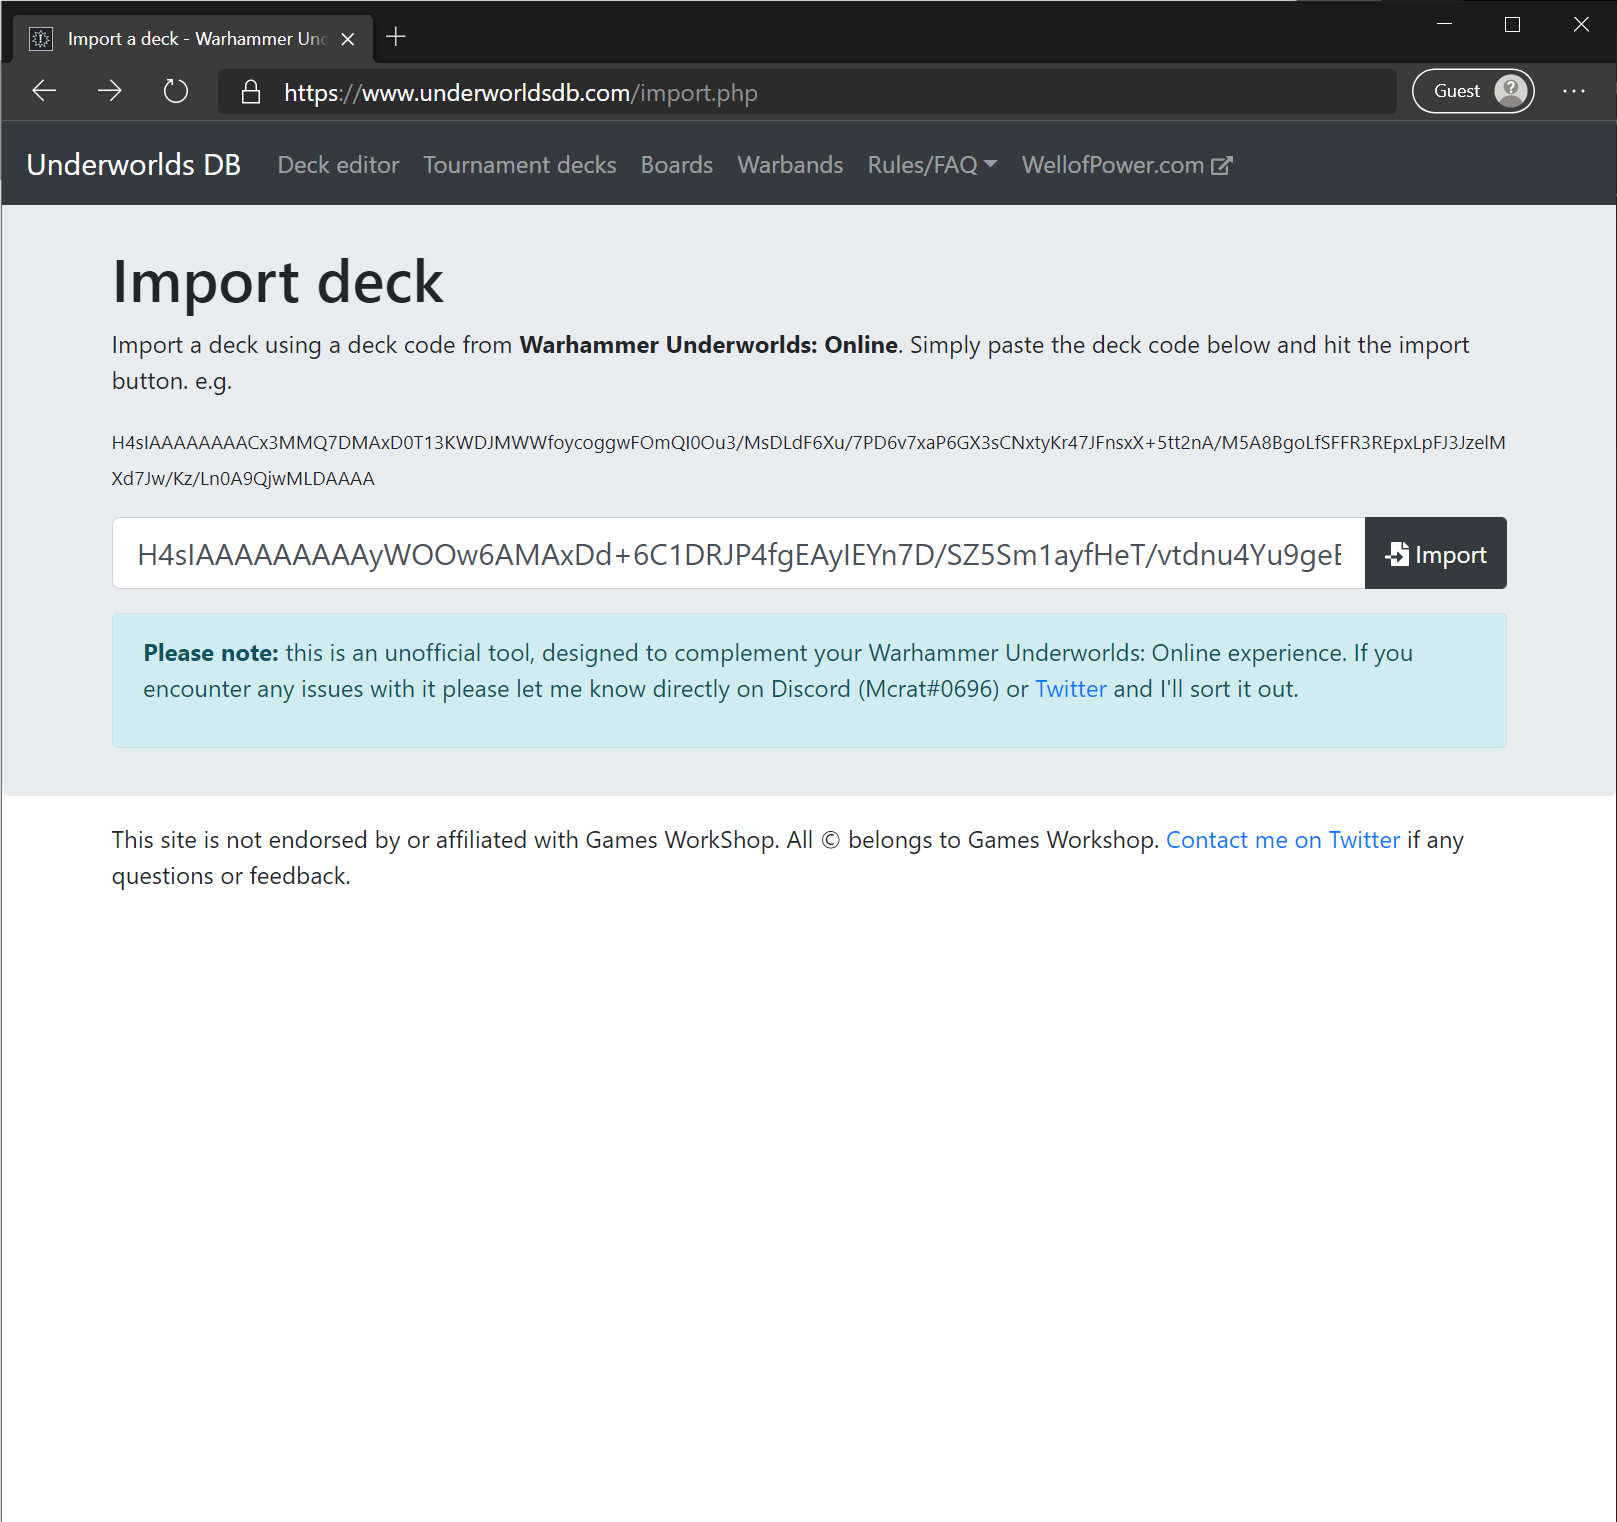Click the browser forward arrow

110,91
